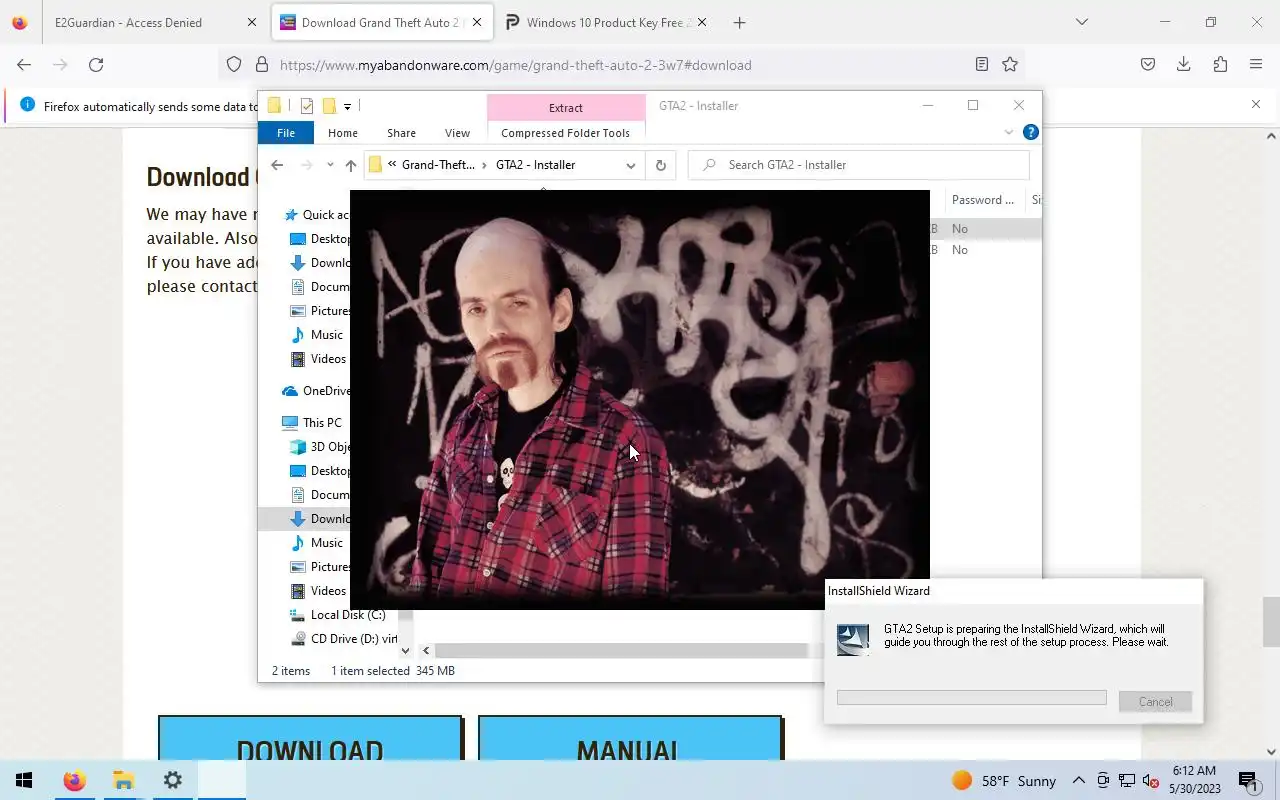Click the Firefox URL address field
The width and height of the screenshot is (1280, 800).
coord(620,65)
